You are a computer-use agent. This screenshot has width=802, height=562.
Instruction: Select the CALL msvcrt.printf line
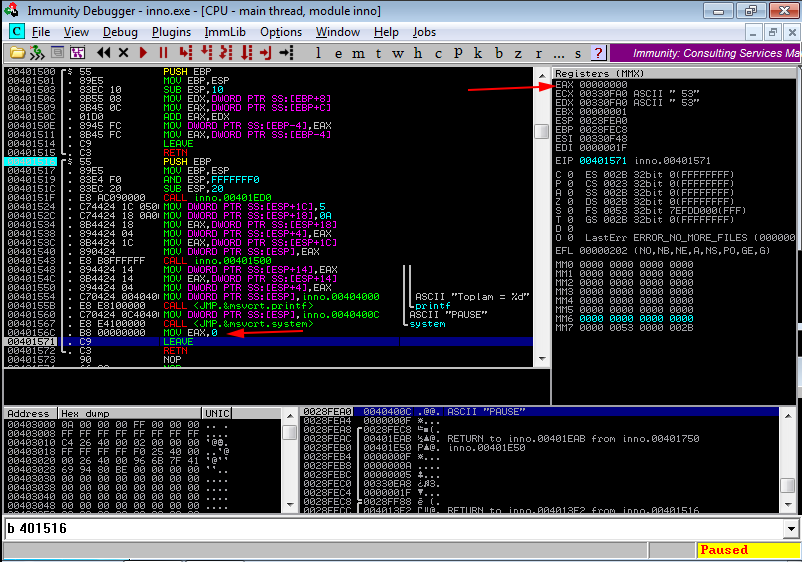click(268, 305)
